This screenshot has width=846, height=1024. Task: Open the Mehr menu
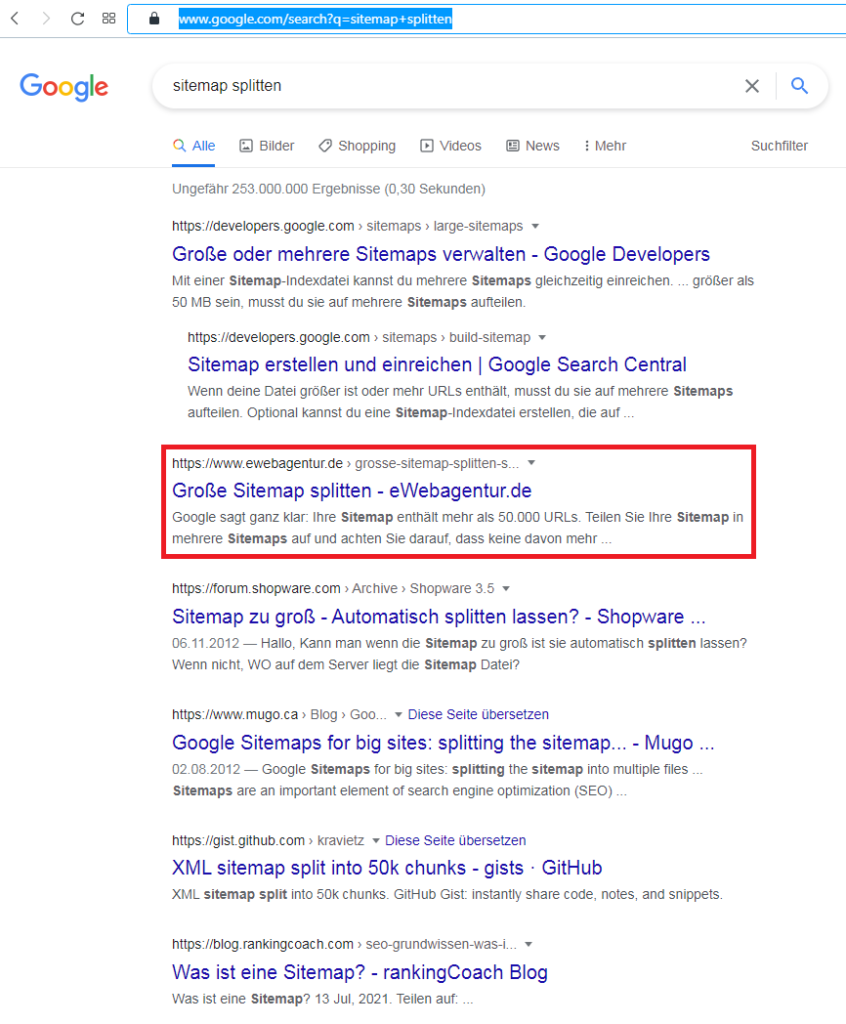(x=605, y=146)
